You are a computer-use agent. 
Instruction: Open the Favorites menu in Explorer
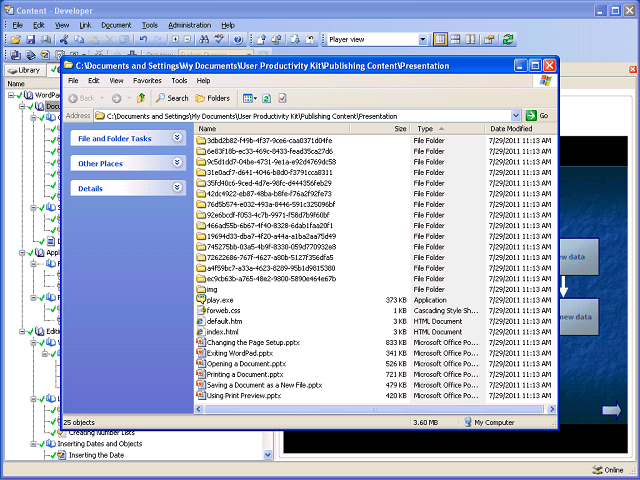click(147, 80)
